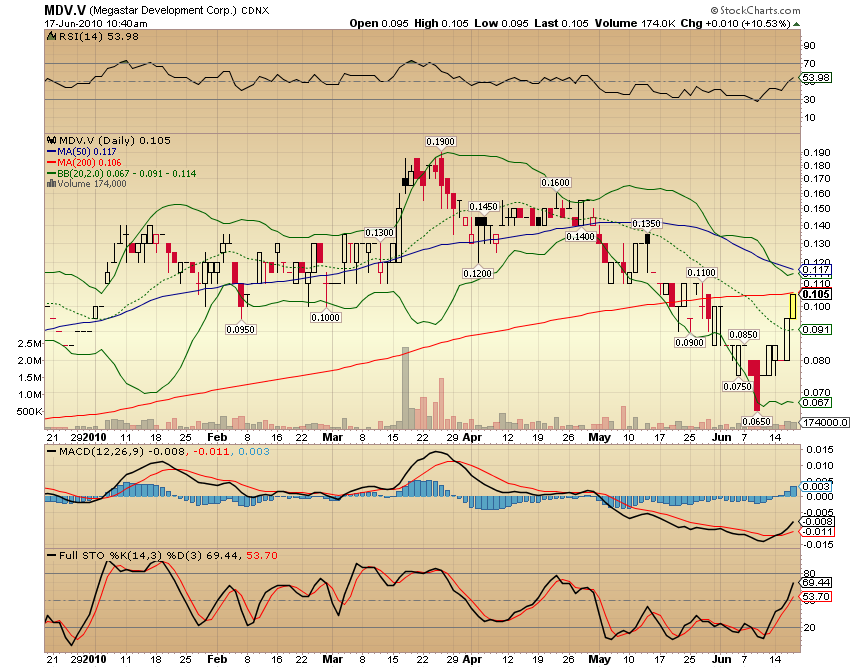This screenshot has width=850, height=668.
Task: Click the 0.1200 low price annotation
Action: click(478, 273)
